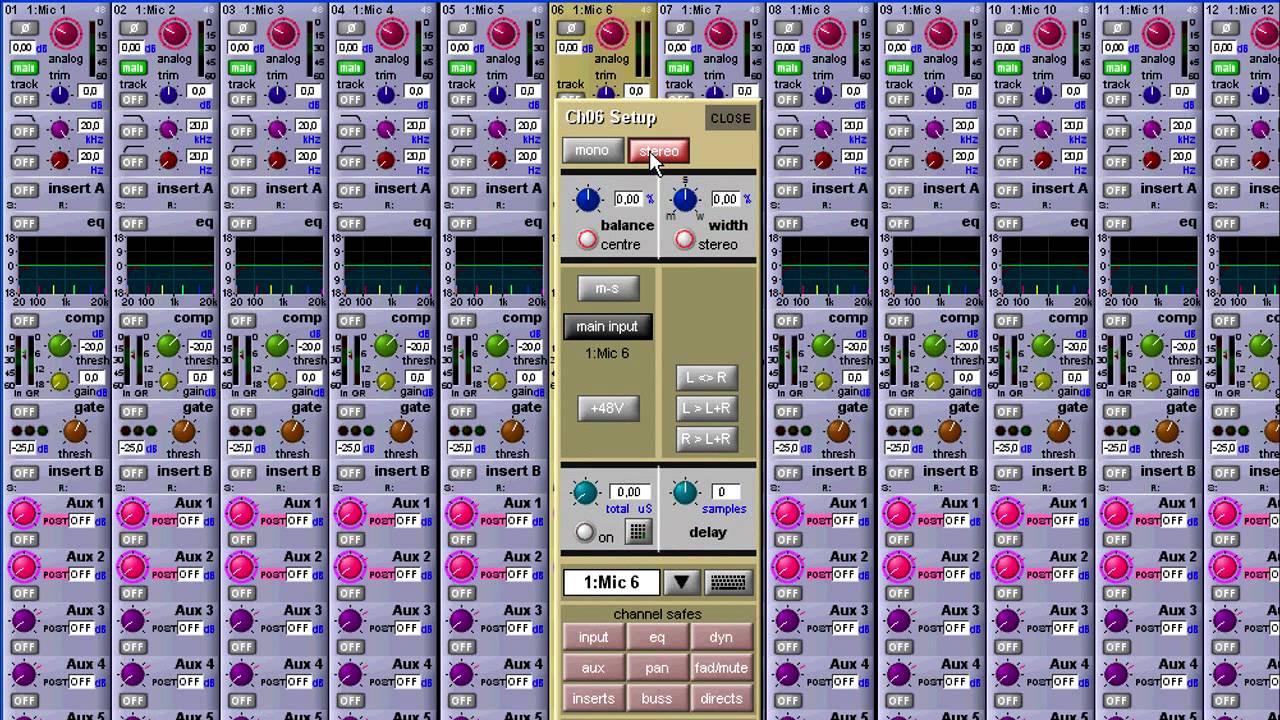Select the gate thresh knob on channel 03
Image resolution: width=1280 pixels, height=720 pixels.
293,431
